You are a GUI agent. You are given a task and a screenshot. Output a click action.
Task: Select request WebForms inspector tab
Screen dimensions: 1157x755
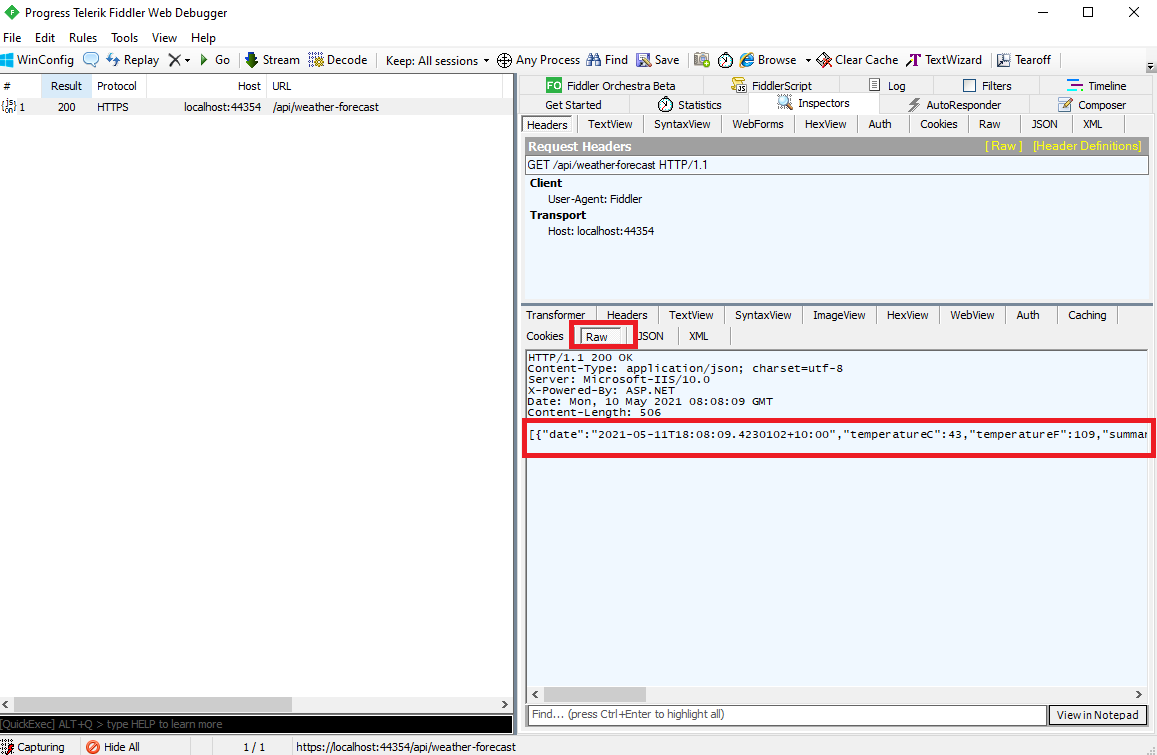coord(758,124)
